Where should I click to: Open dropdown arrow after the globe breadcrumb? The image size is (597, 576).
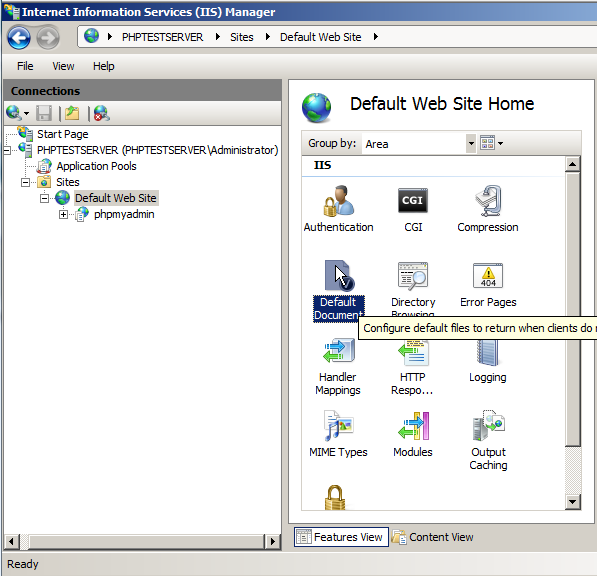(110, 37)
